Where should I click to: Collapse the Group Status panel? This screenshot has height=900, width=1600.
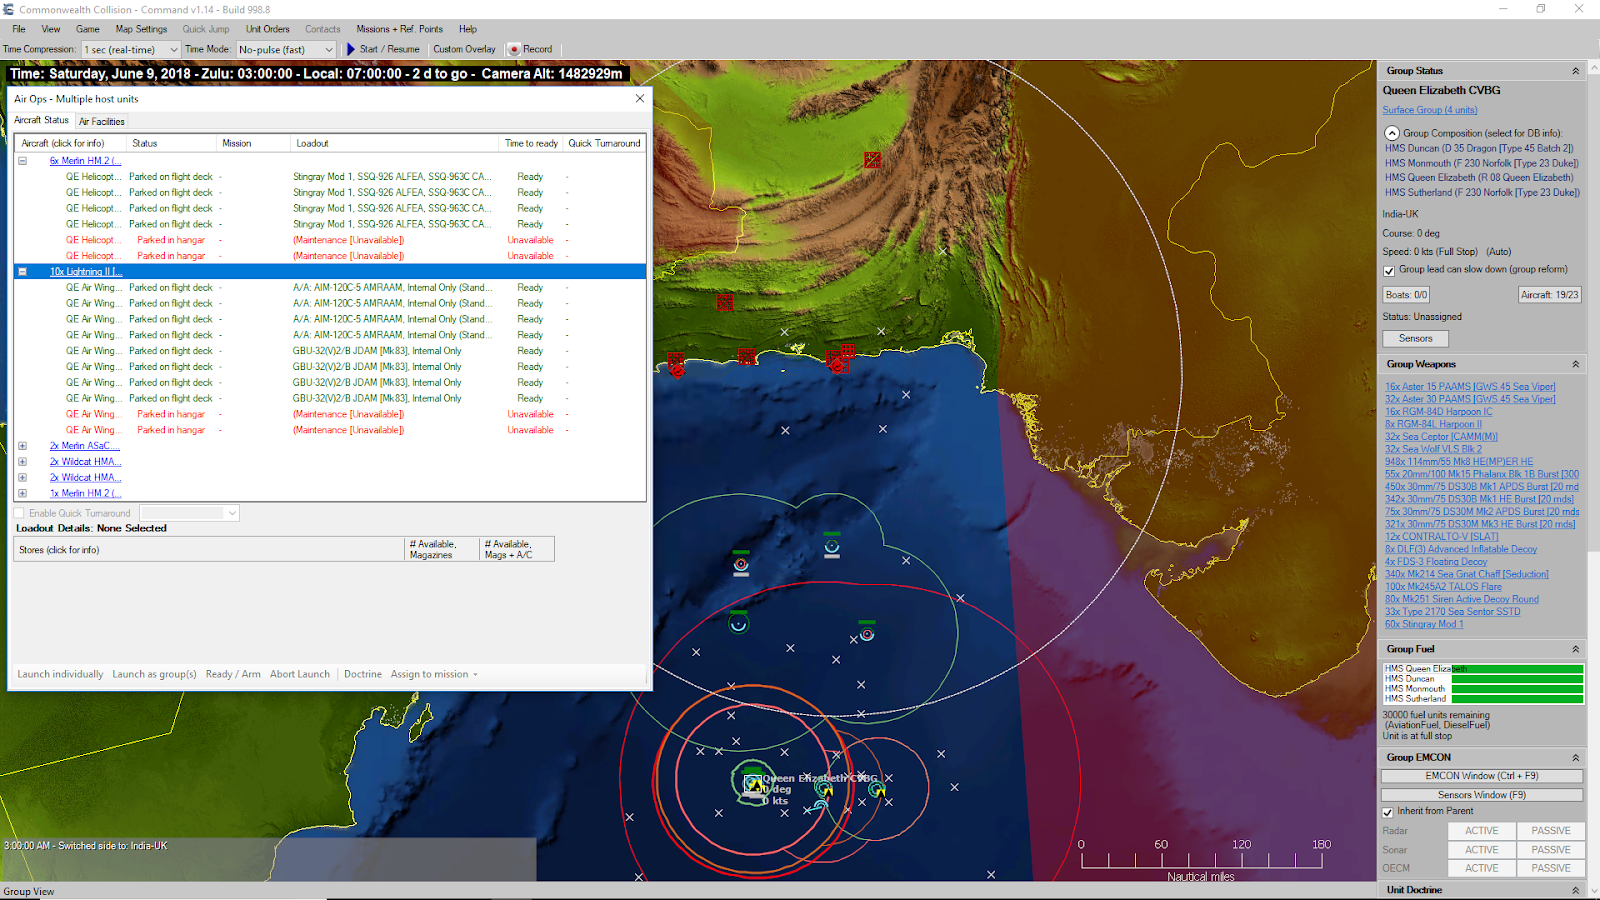click(x=1576, y=71)
